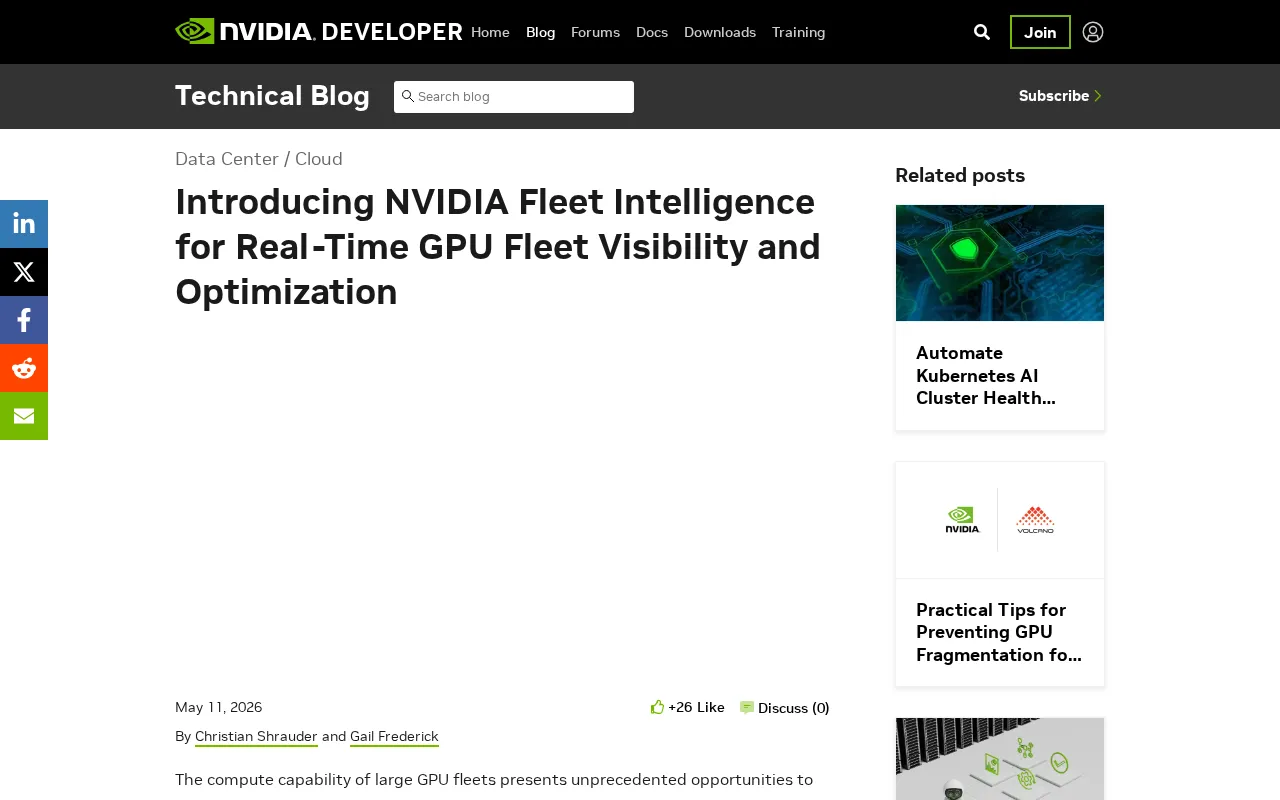Share the article on X
Screen dimensions: 1280x800
[x=24, y=272]
